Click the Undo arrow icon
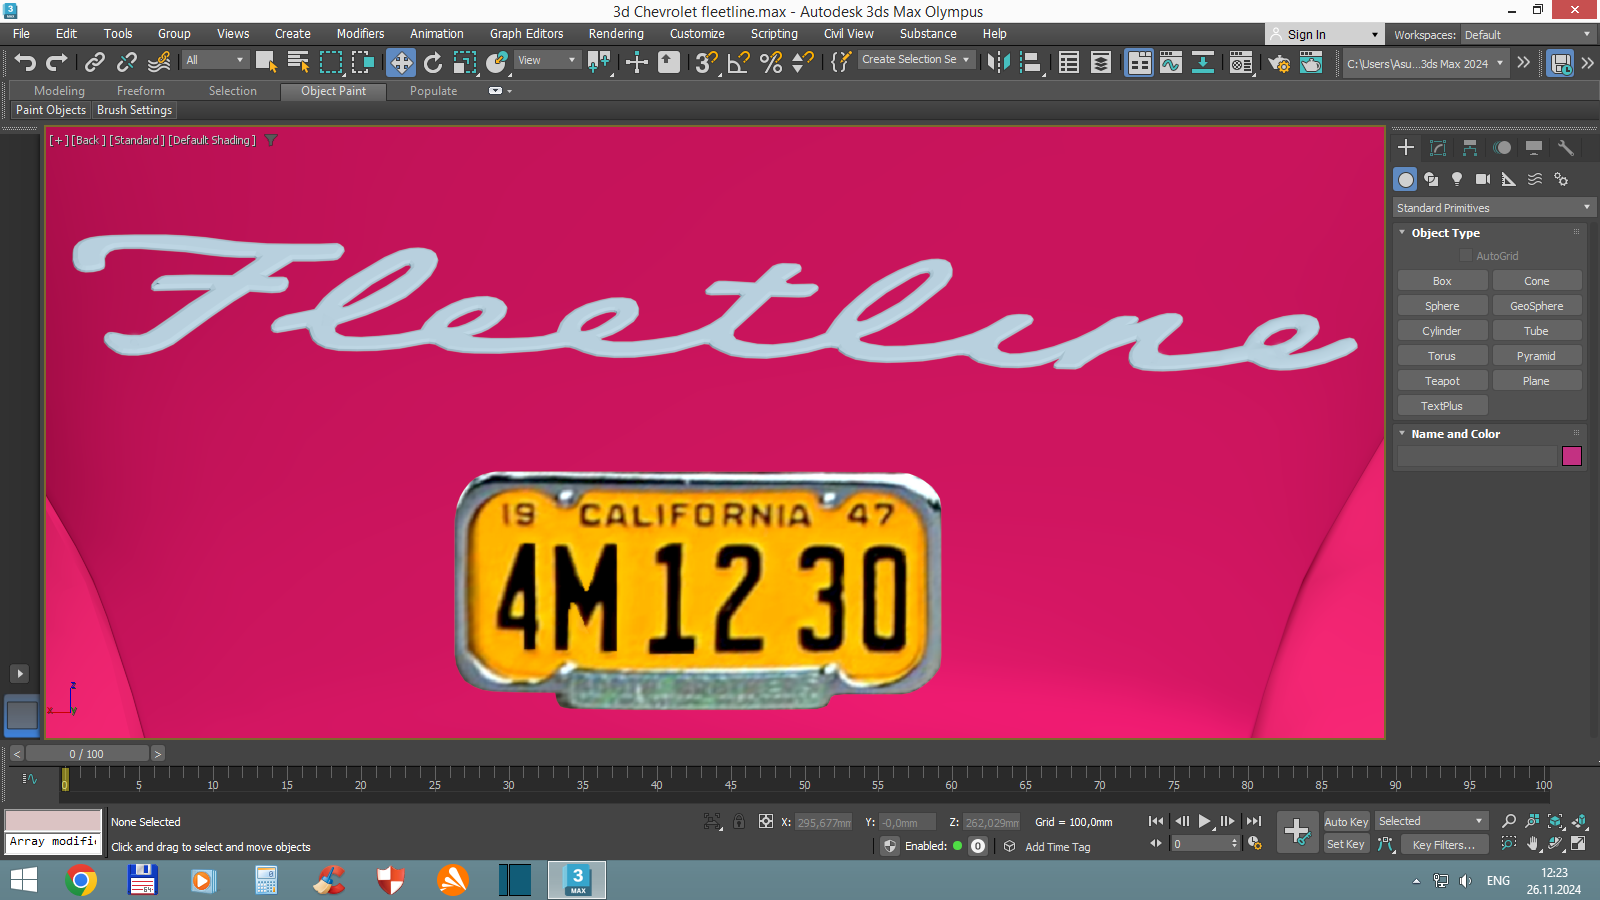The width and height of the screenshot is (1600, 900). 25,62
